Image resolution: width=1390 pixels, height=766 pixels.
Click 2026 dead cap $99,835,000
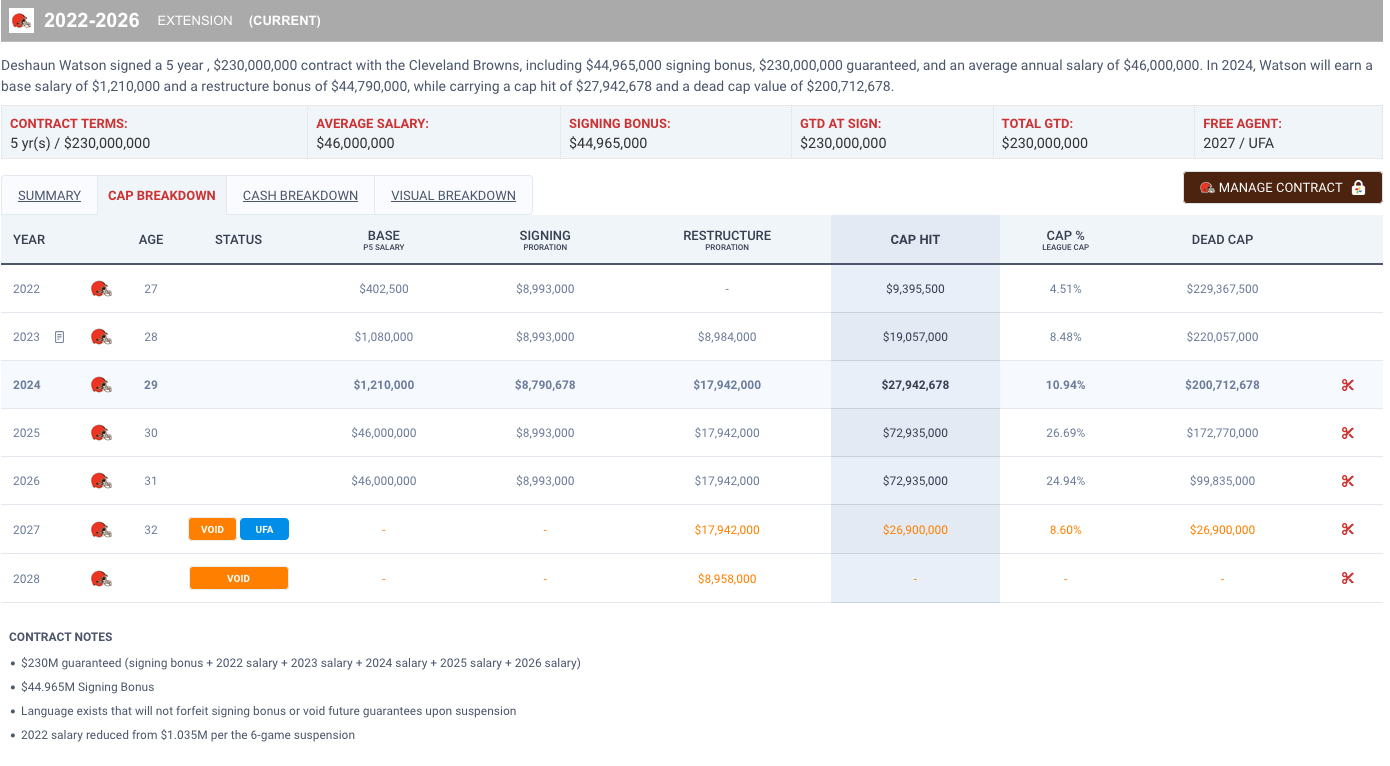[1222, 481]
